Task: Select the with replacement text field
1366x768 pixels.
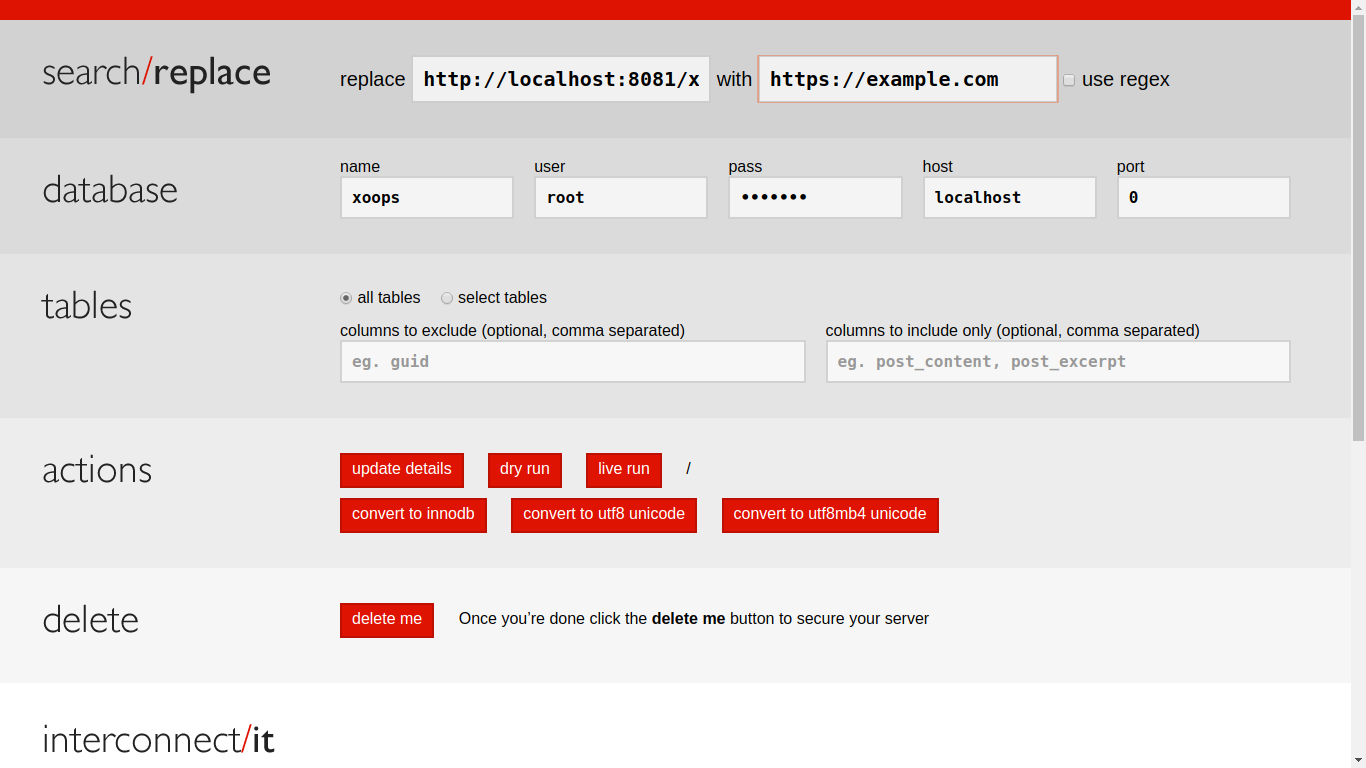Action: [906, 79]
